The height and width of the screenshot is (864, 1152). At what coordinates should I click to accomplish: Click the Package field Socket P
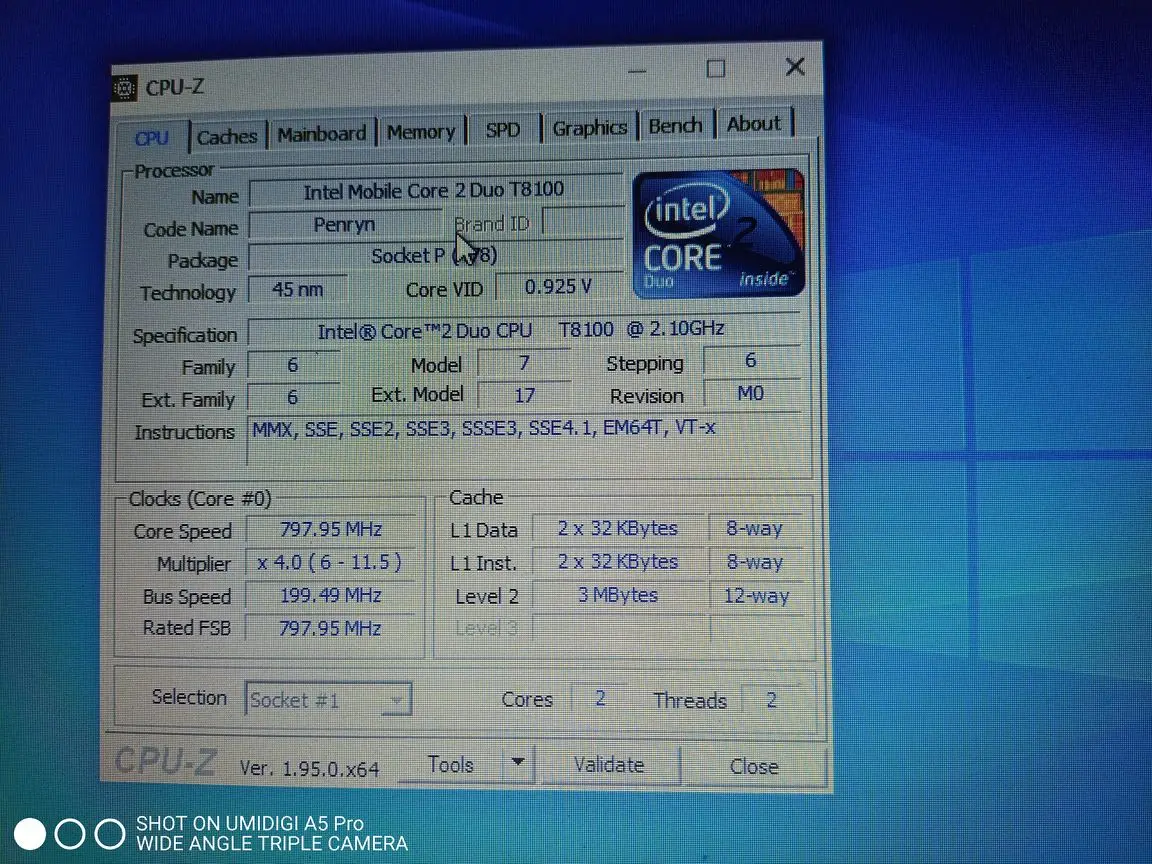pos(434,256)
